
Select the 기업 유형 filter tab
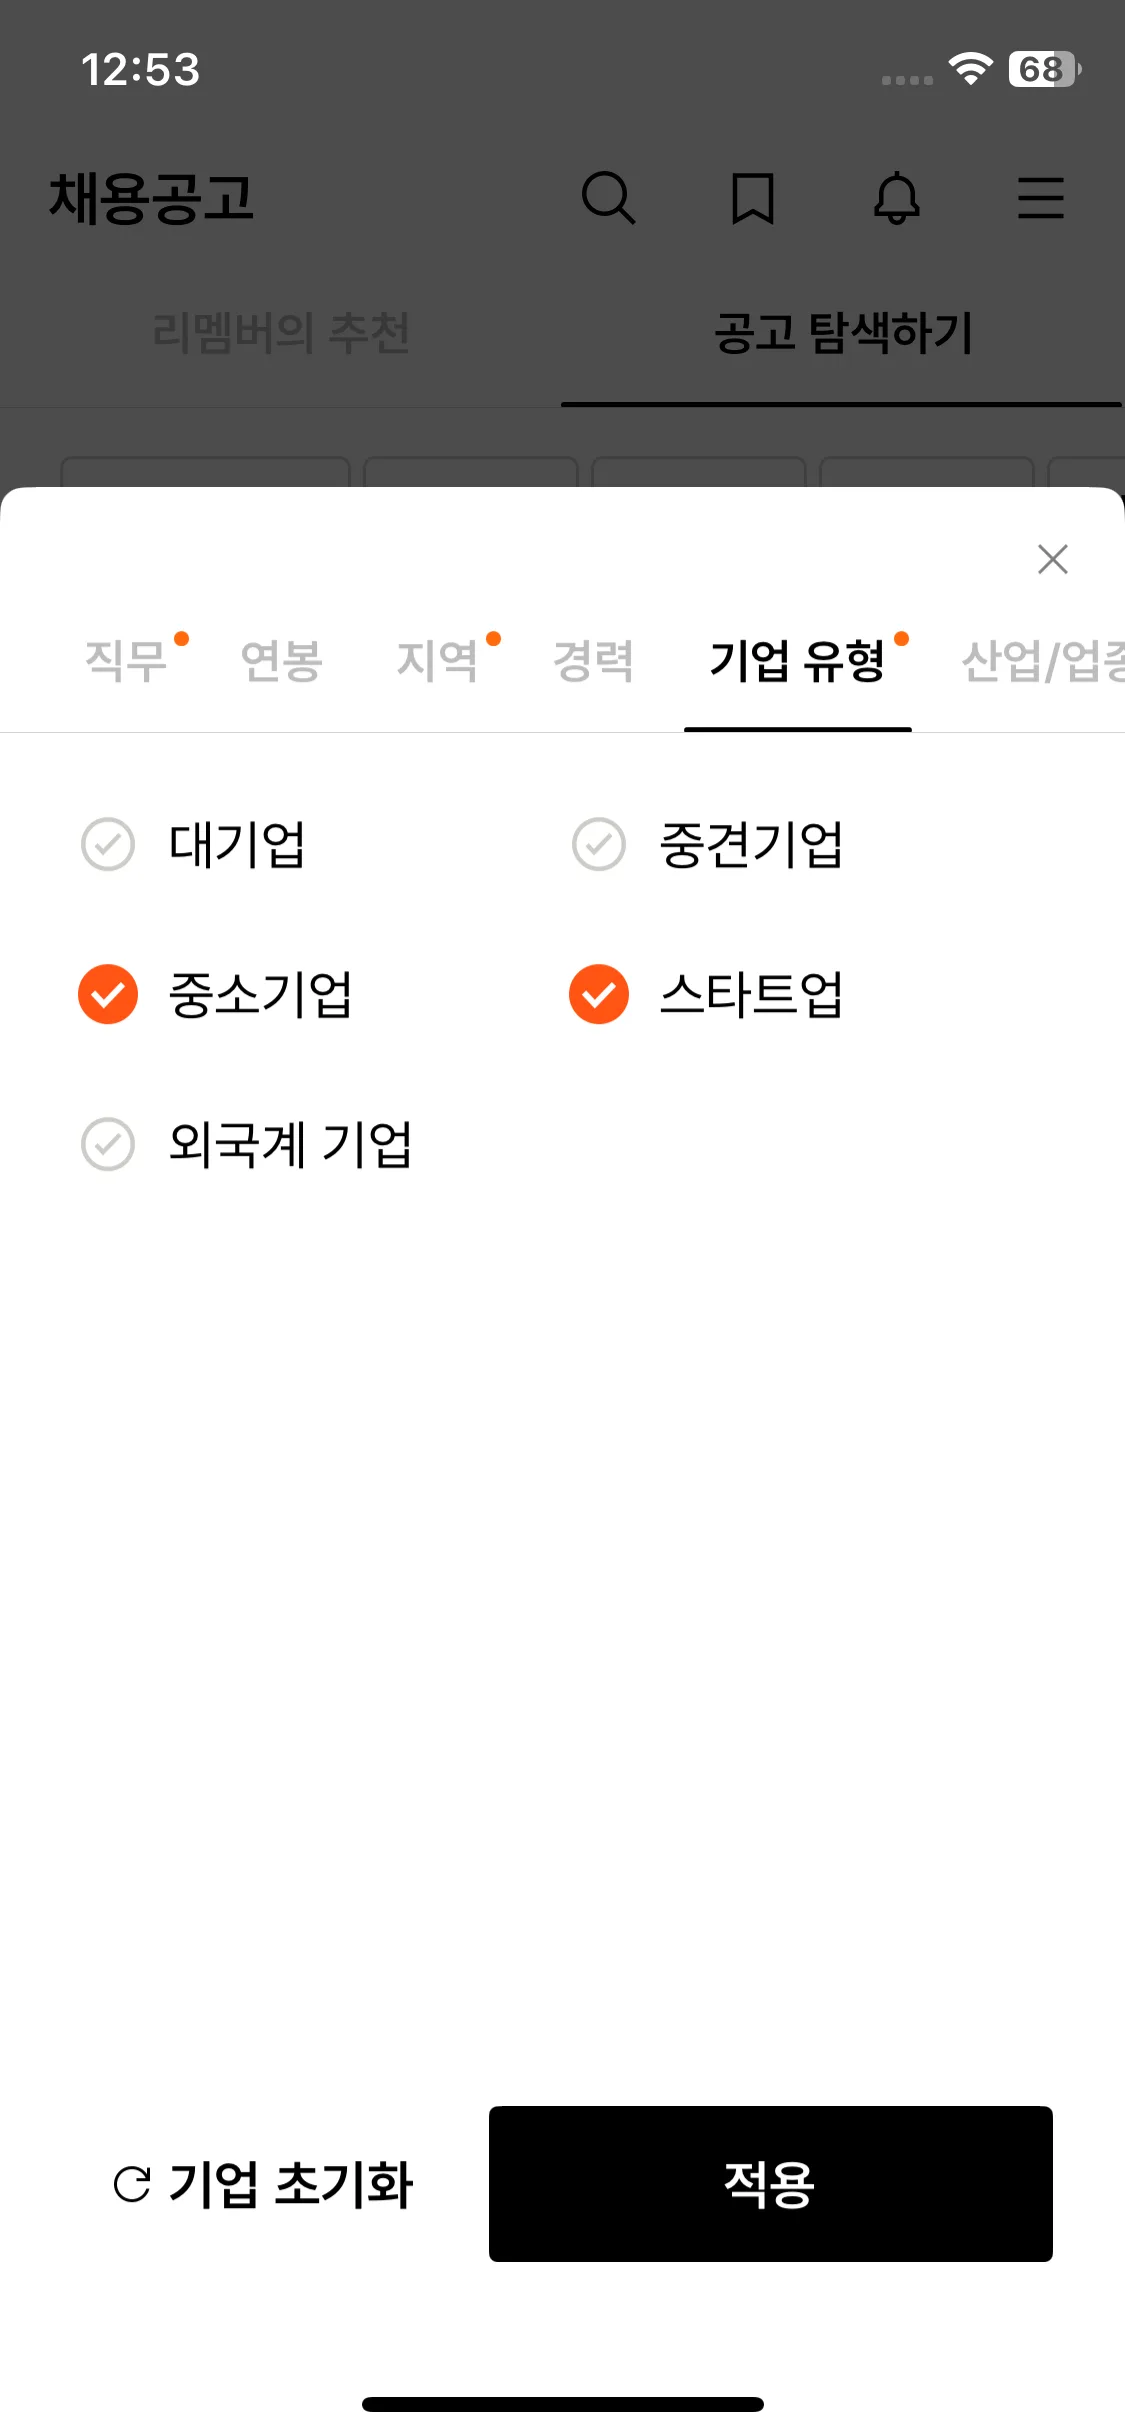[x=797, y=661]
